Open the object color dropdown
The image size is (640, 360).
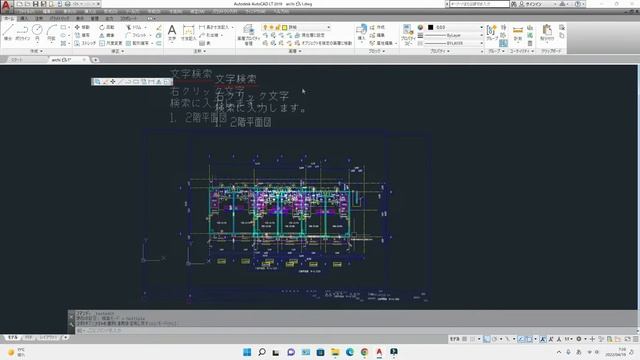pyautogui.click(x=481, y=27)
